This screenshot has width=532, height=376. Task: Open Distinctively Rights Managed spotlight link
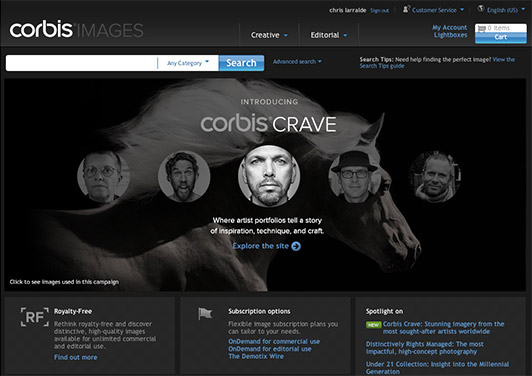coord(425,348)
